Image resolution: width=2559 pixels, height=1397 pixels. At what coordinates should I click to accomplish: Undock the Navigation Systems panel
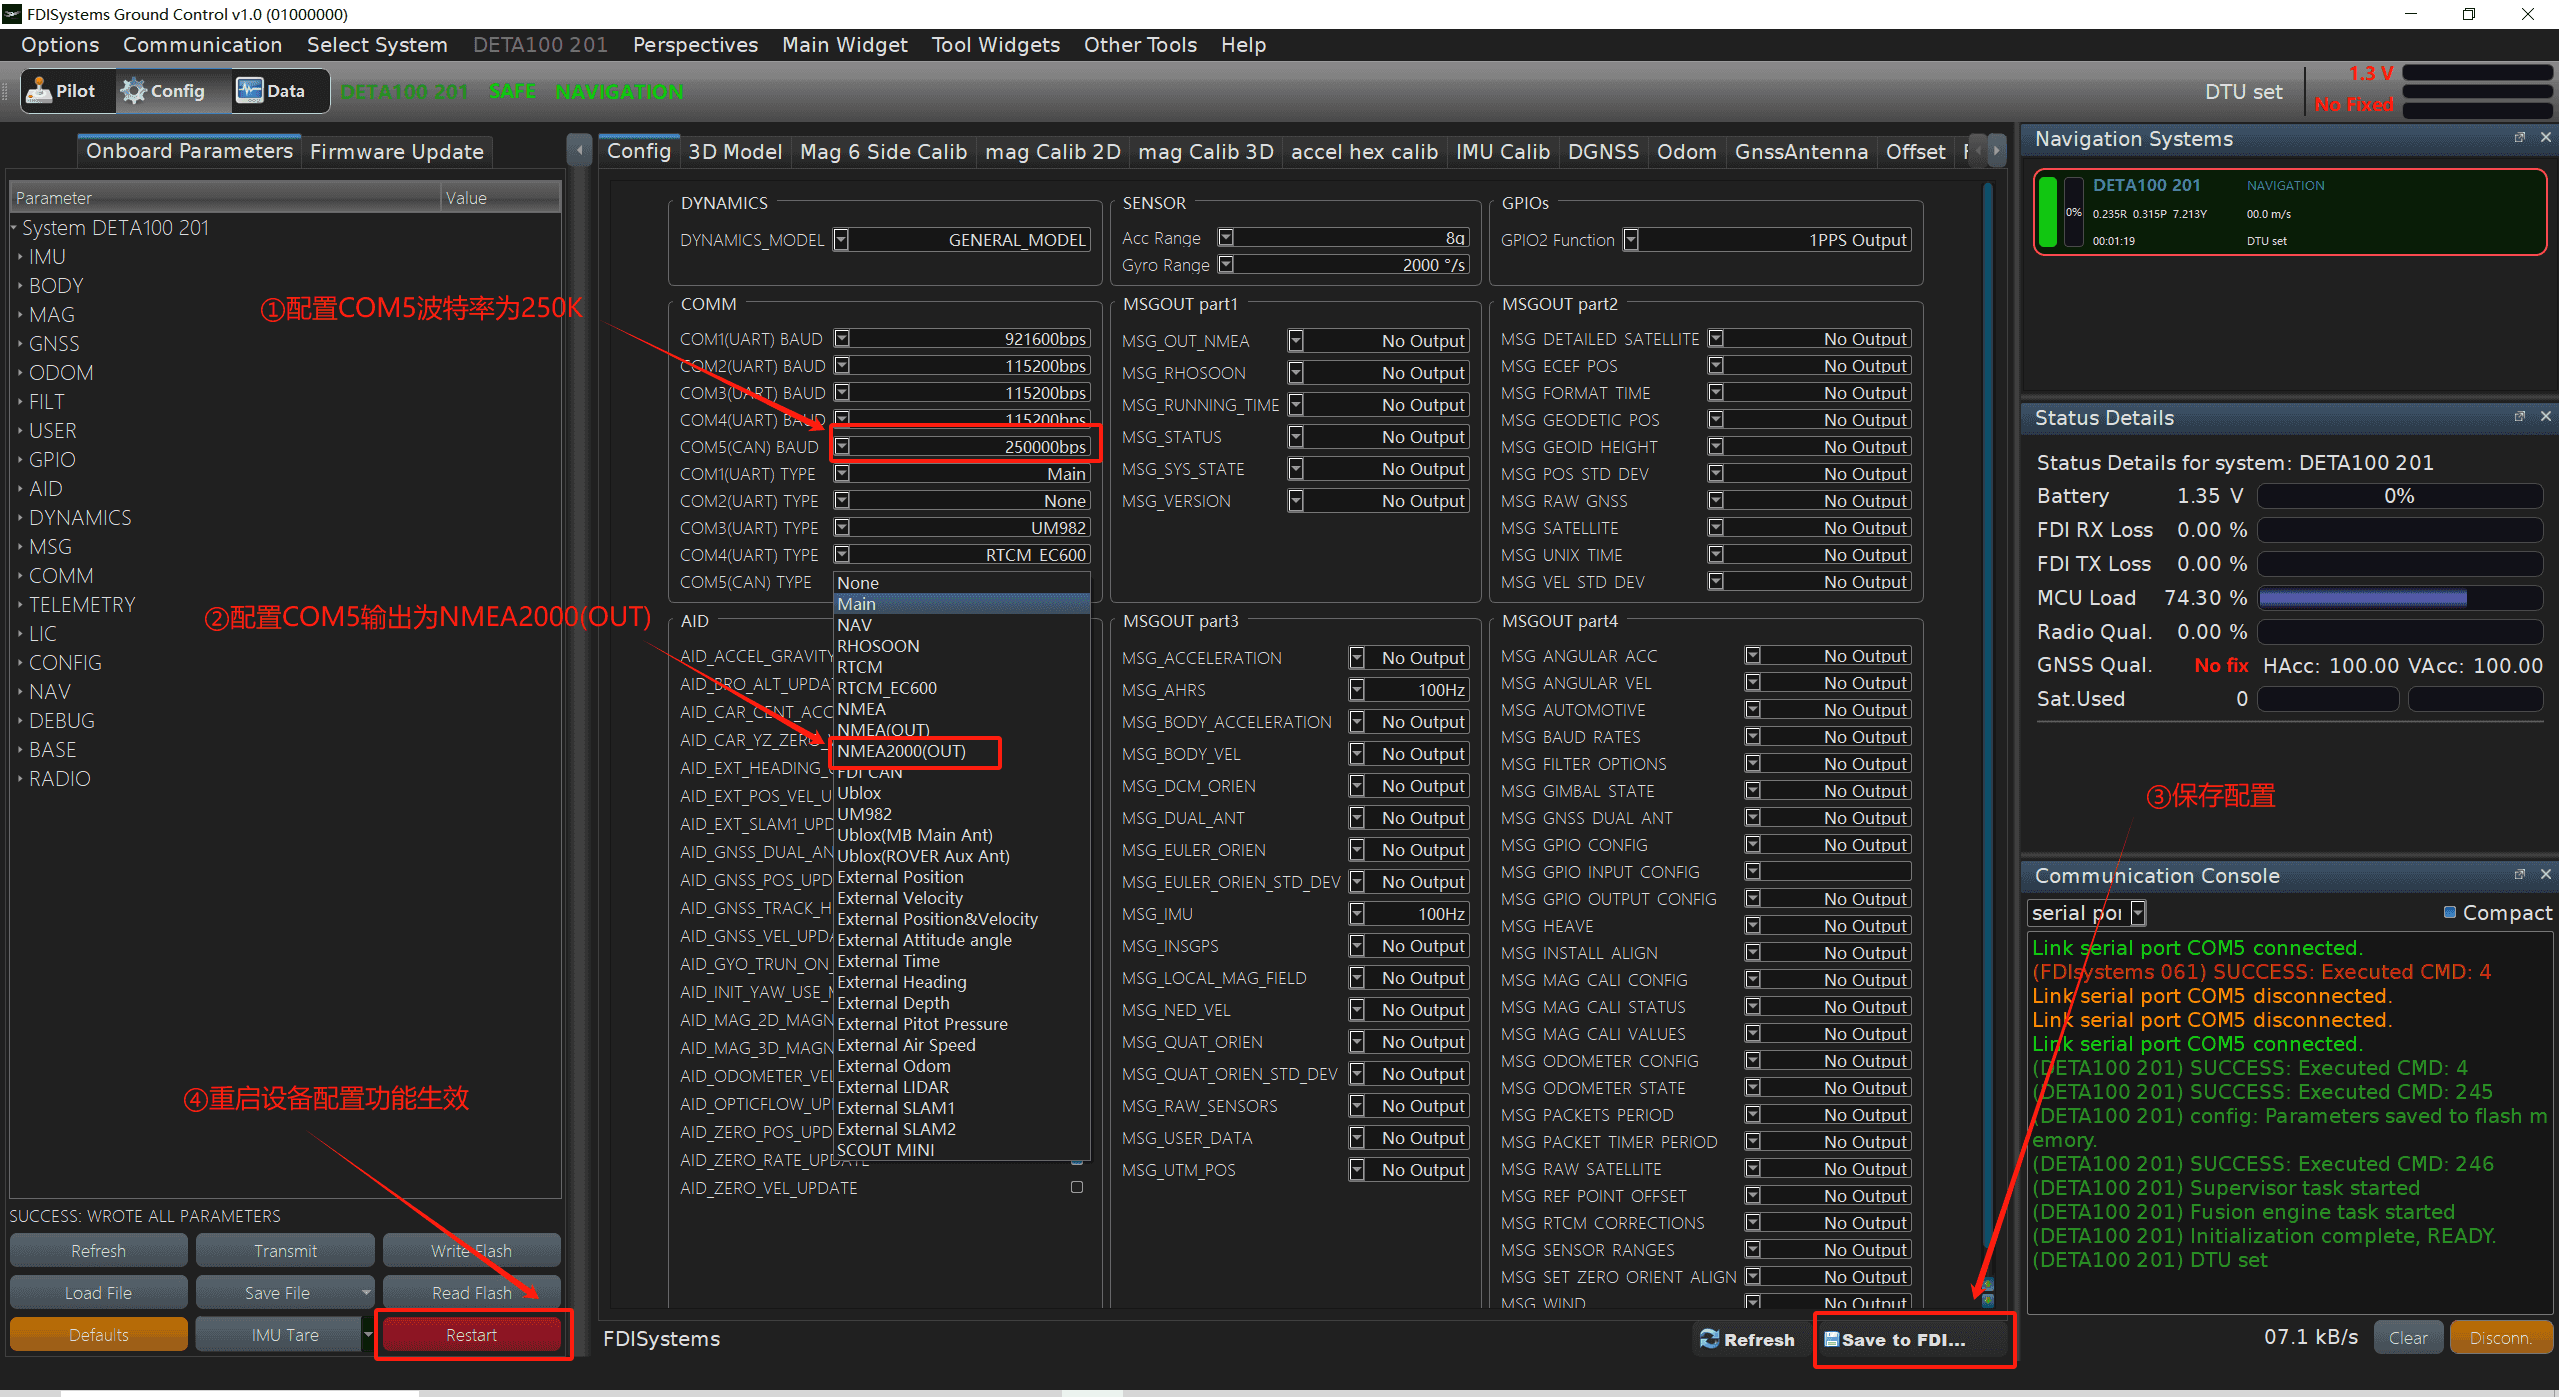click(x=2519, y=138)
